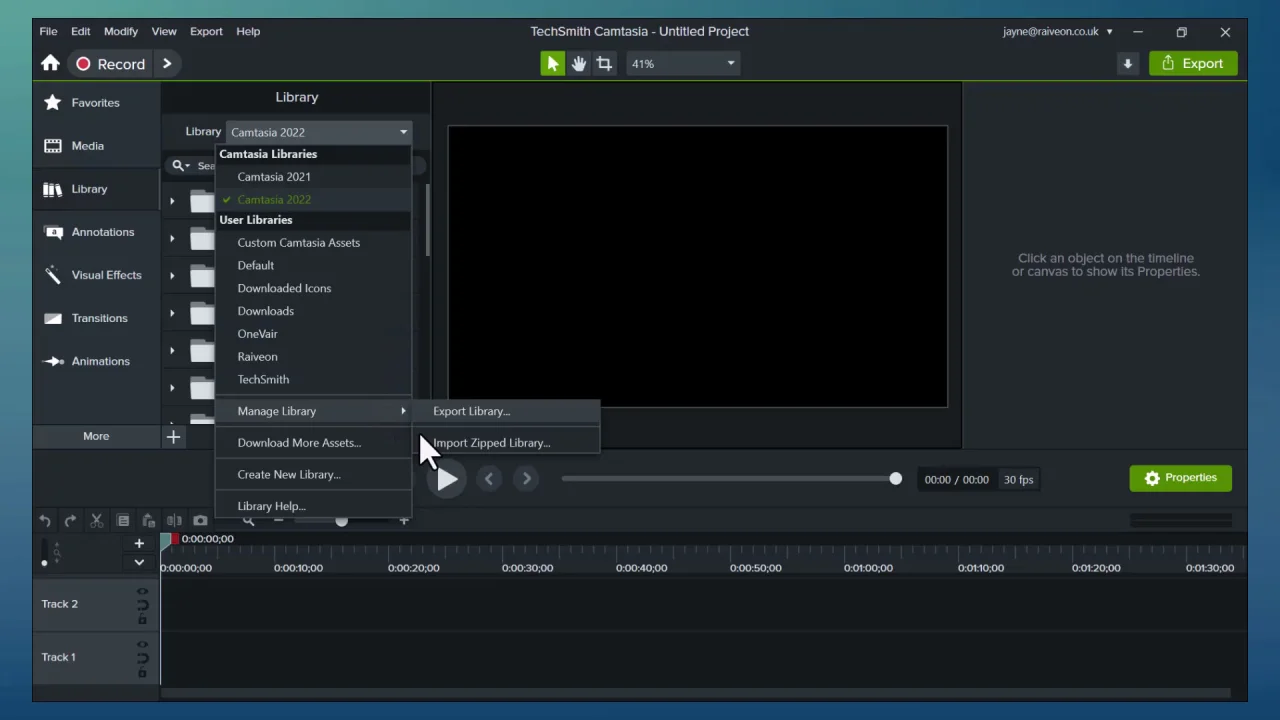This screenshot has width=1280, height=720.
Task: Zoom in timeline with plus icon
Action: click(404, 520)
